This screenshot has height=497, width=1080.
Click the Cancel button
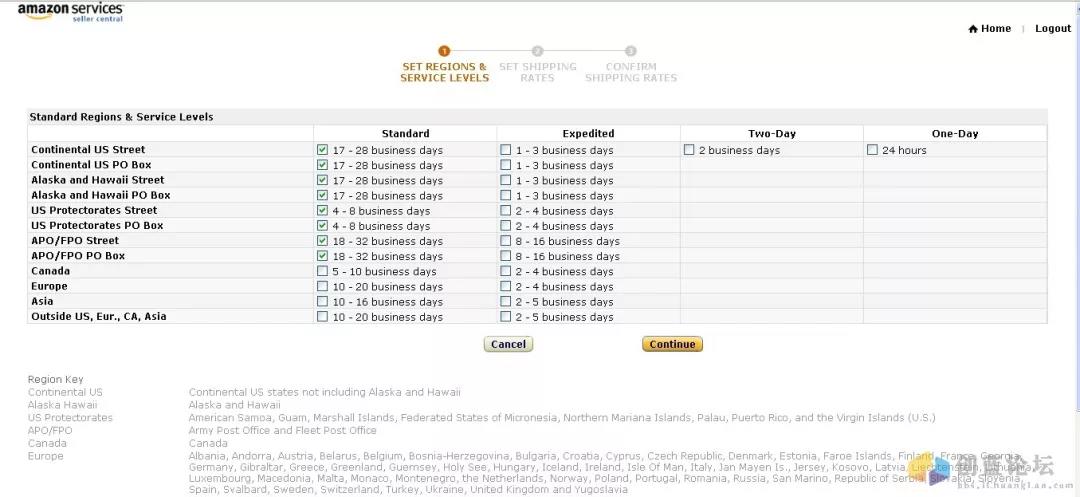tap(508, 344)
